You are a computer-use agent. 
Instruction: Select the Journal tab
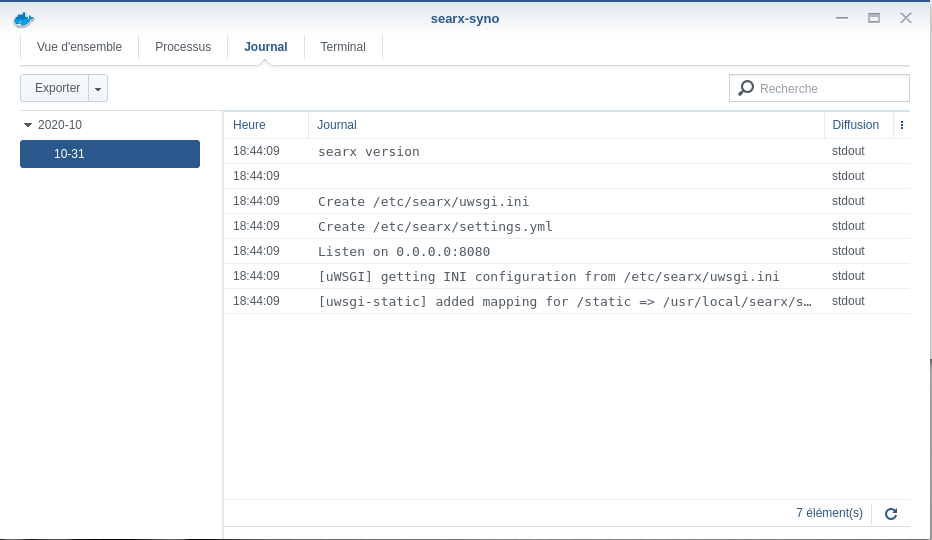(266, 47)
